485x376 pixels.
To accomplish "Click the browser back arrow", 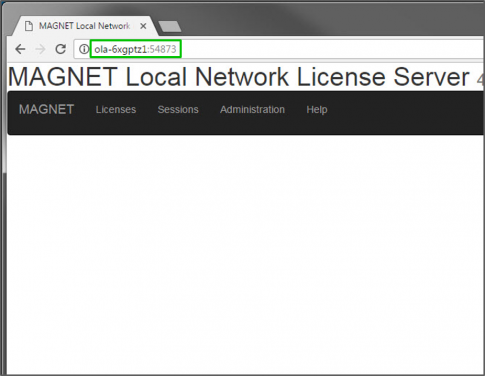I will (20, 49).
